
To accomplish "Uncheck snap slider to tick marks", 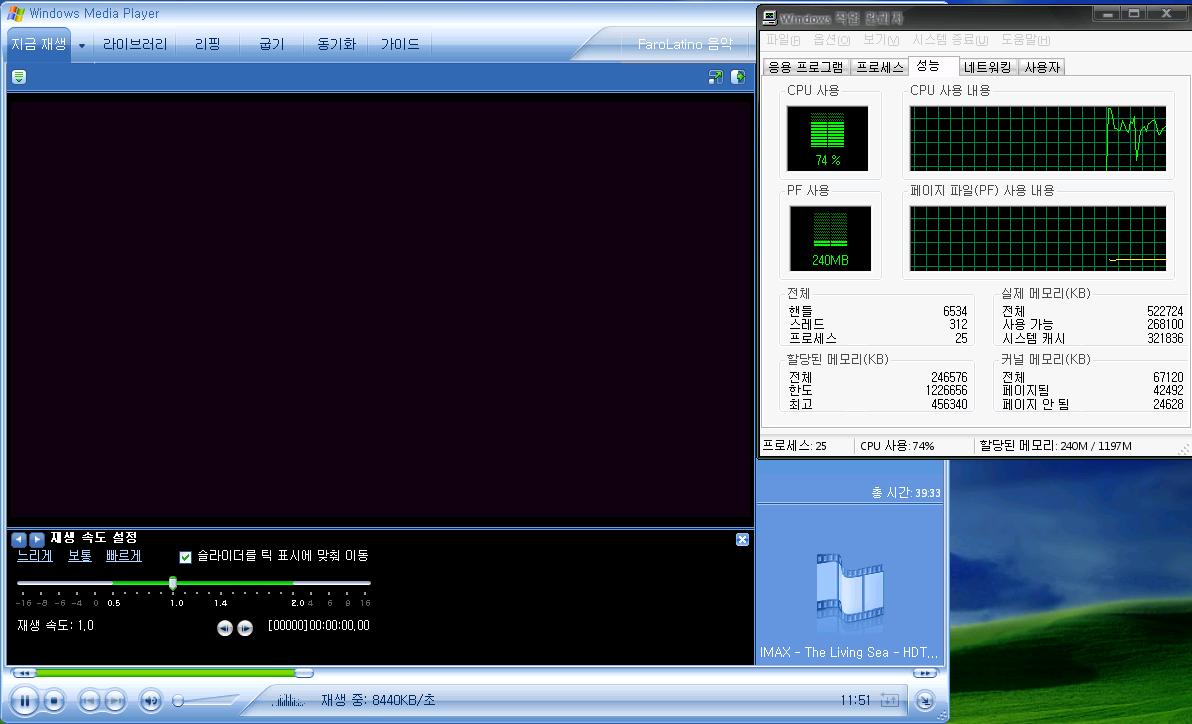I will (185, 557).
